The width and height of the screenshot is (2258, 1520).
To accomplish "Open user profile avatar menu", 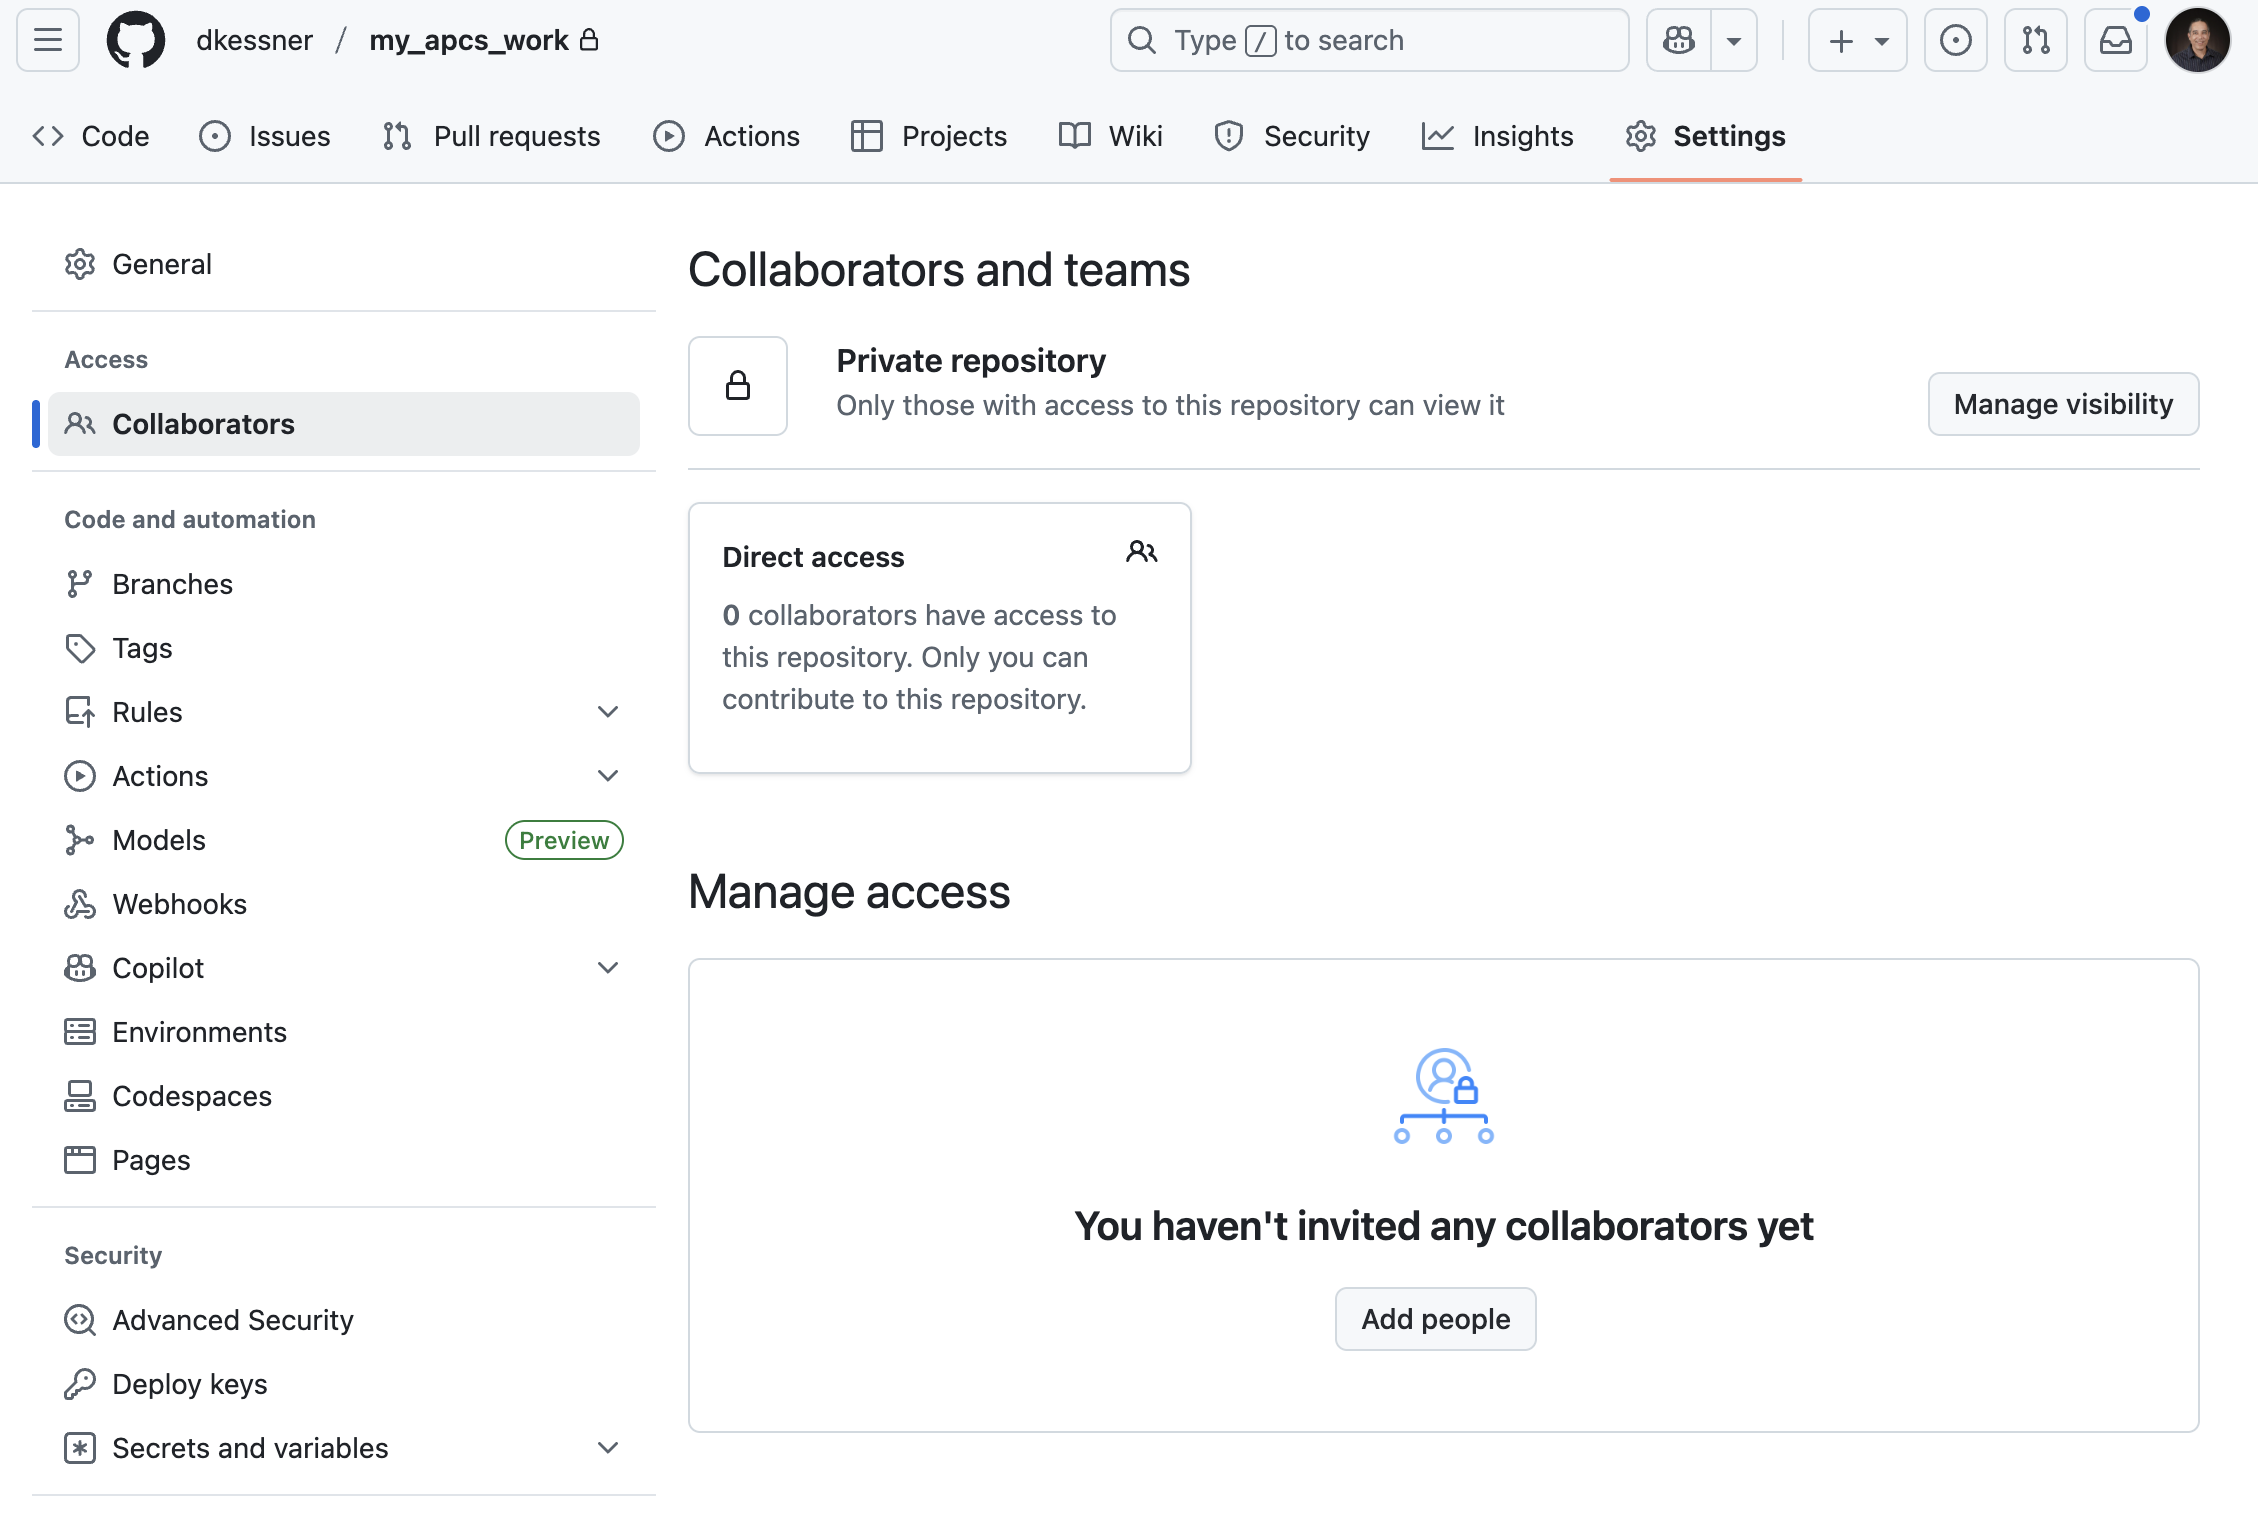I will [2197, 40].
